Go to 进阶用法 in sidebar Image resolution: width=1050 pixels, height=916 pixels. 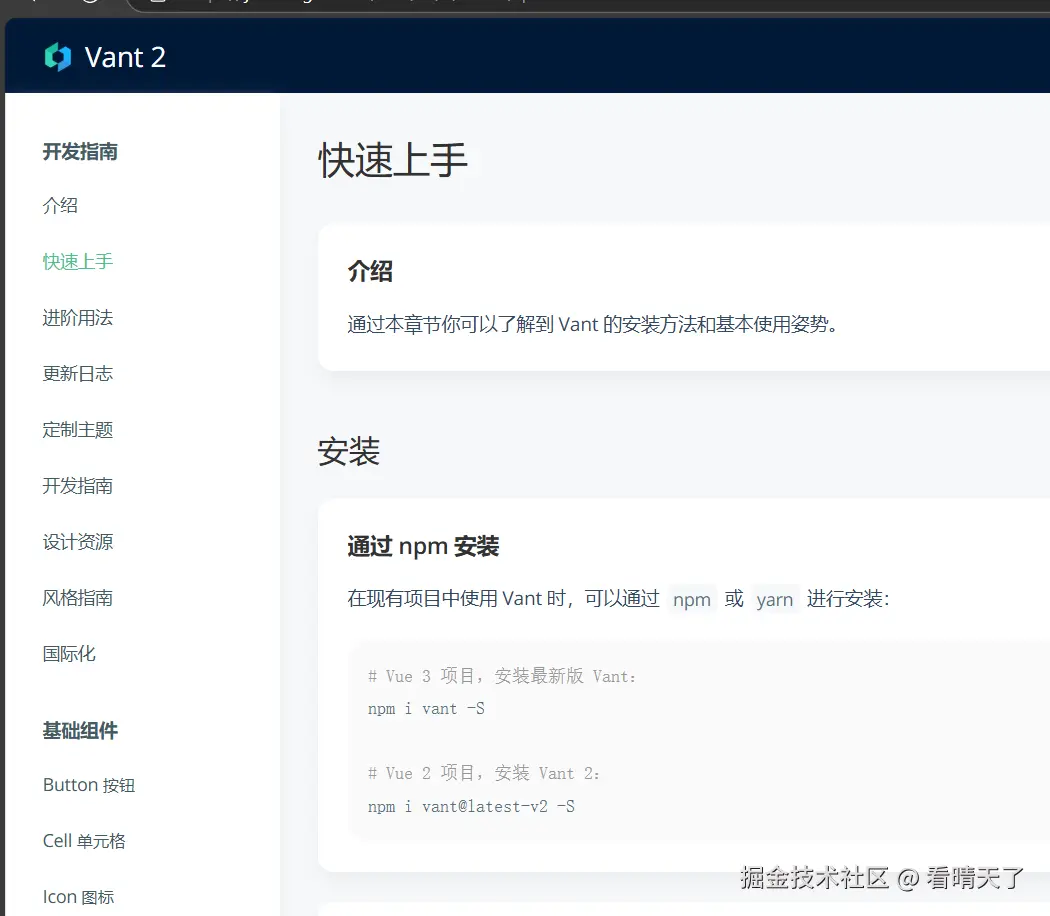point(78,317)
